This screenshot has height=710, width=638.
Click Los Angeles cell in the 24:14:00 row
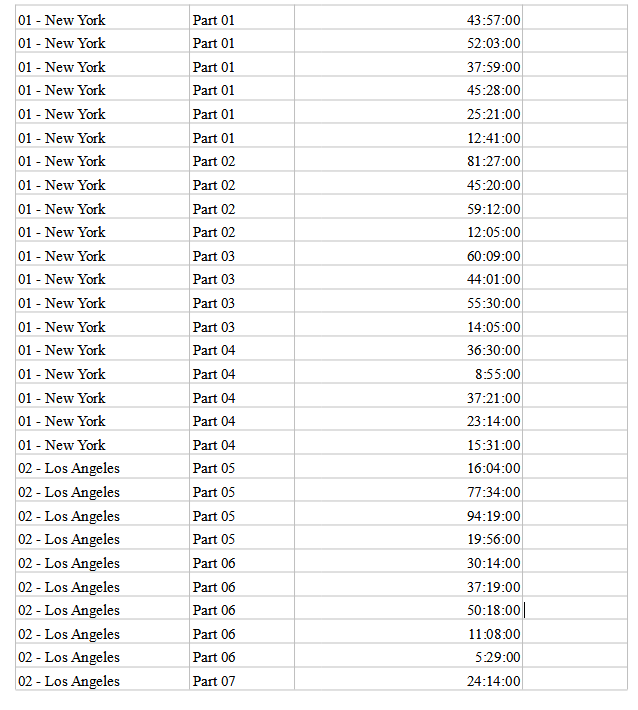coord(69,681)
